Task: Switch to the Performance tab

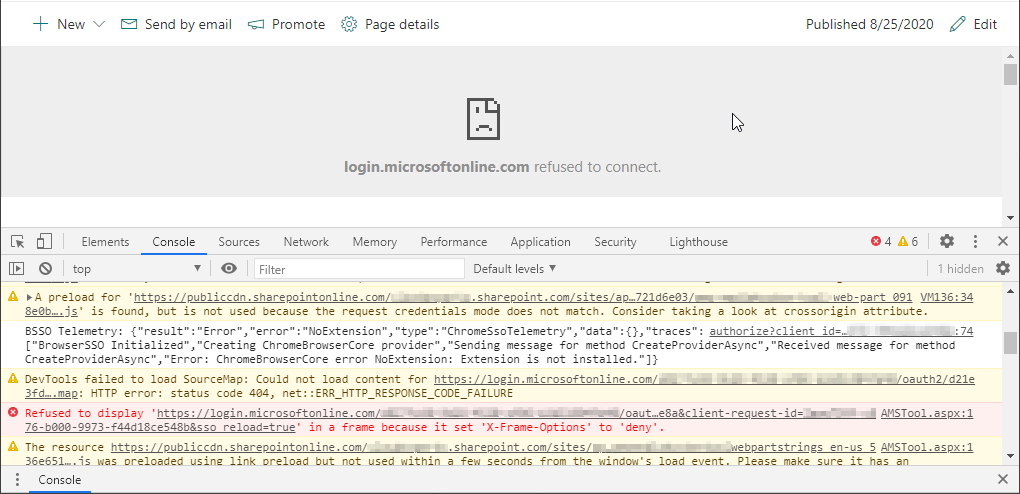Action: [x=453, y=242]
